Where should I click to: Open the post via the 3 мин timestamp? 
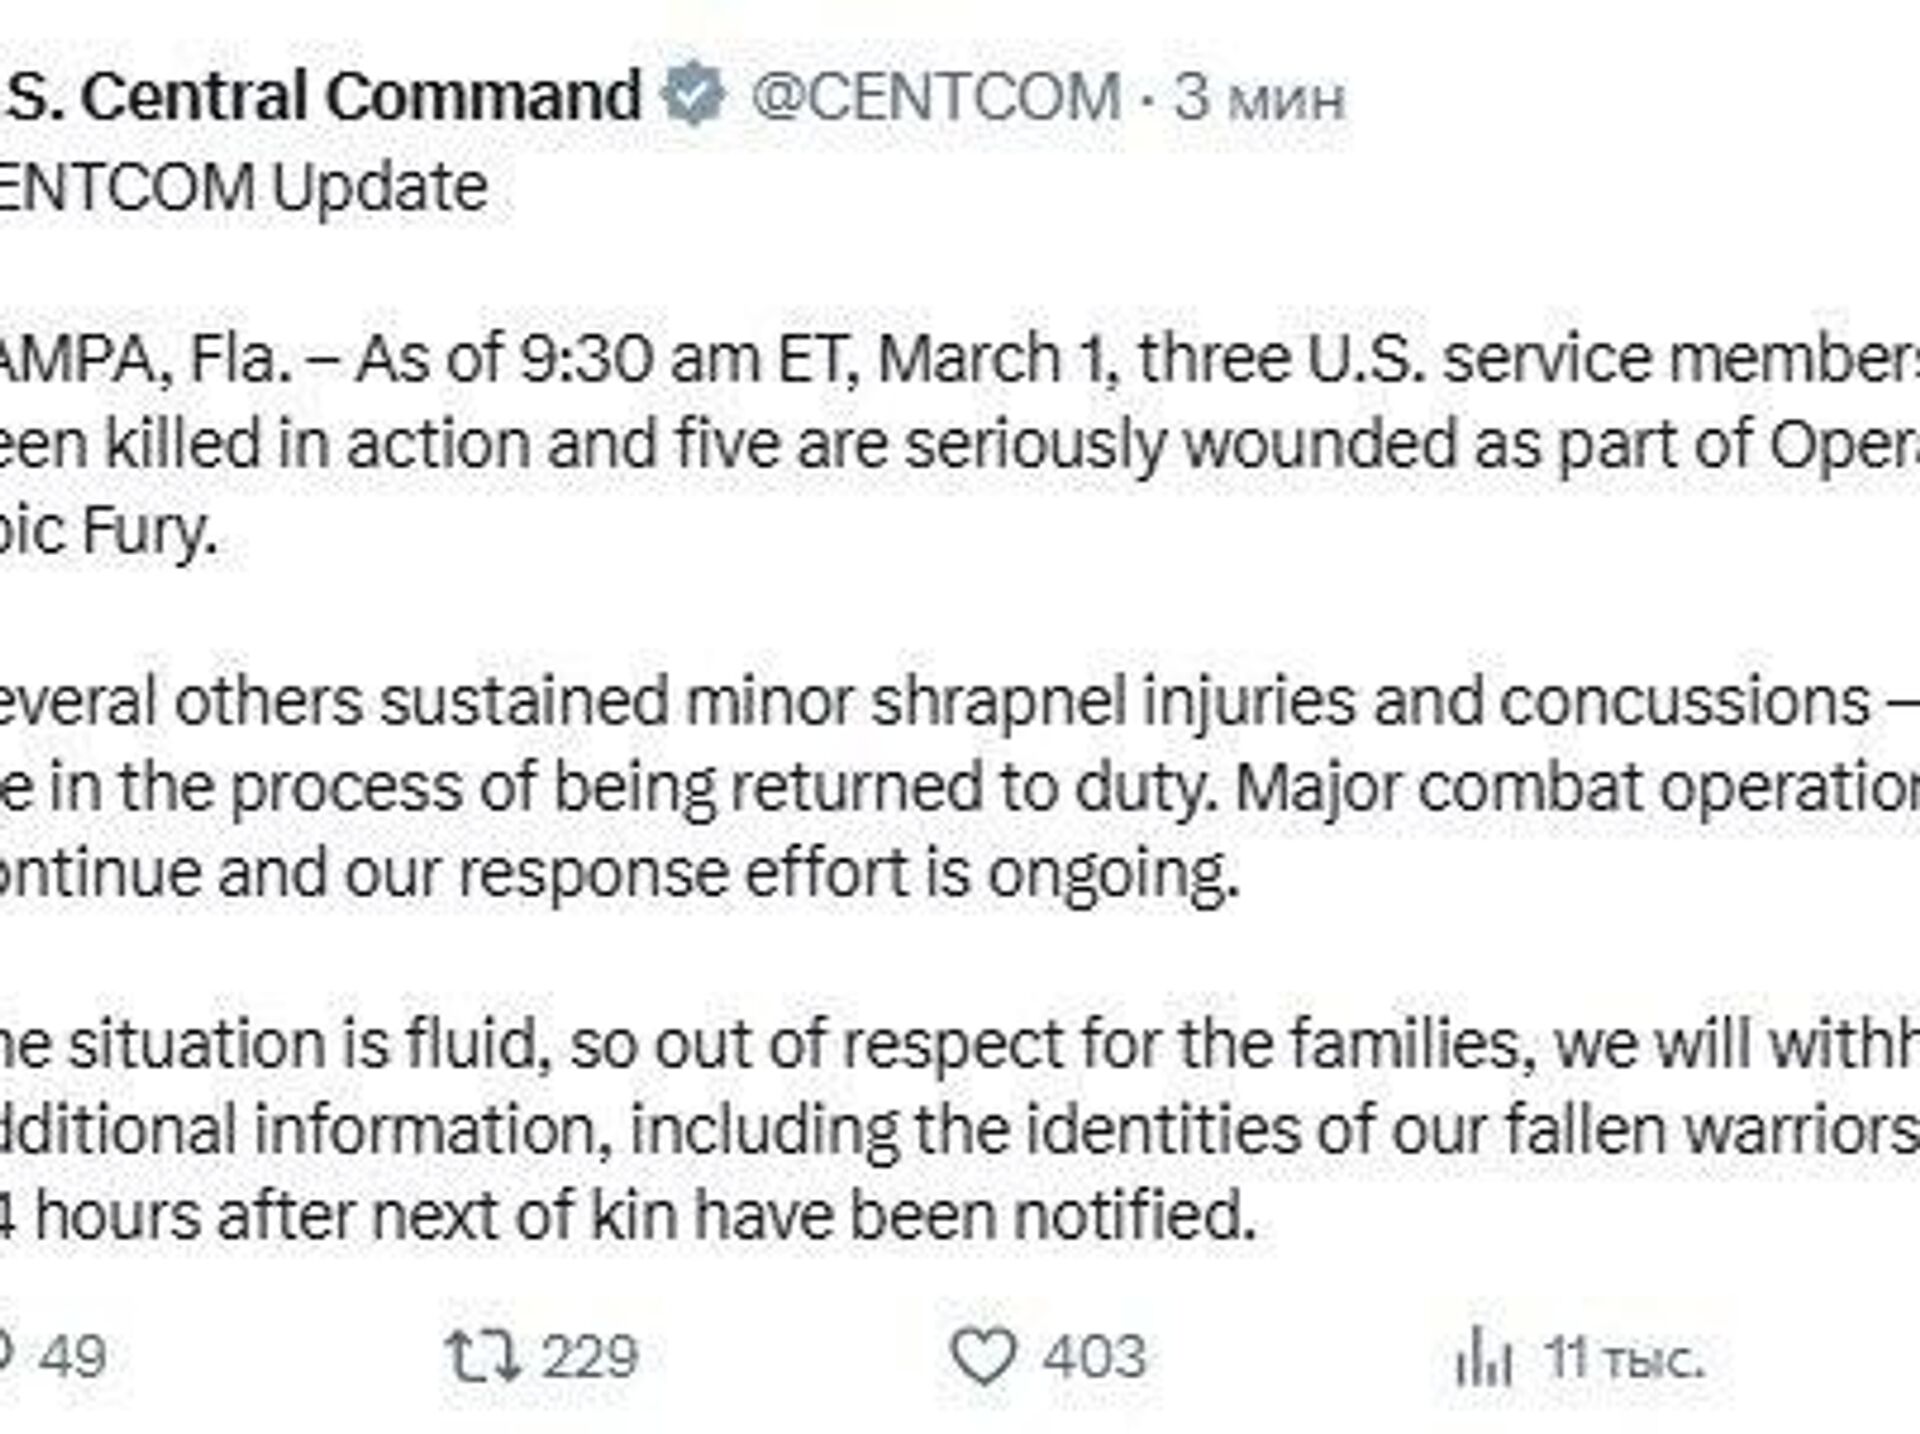pyautogui.click(x=1258, y=99)
